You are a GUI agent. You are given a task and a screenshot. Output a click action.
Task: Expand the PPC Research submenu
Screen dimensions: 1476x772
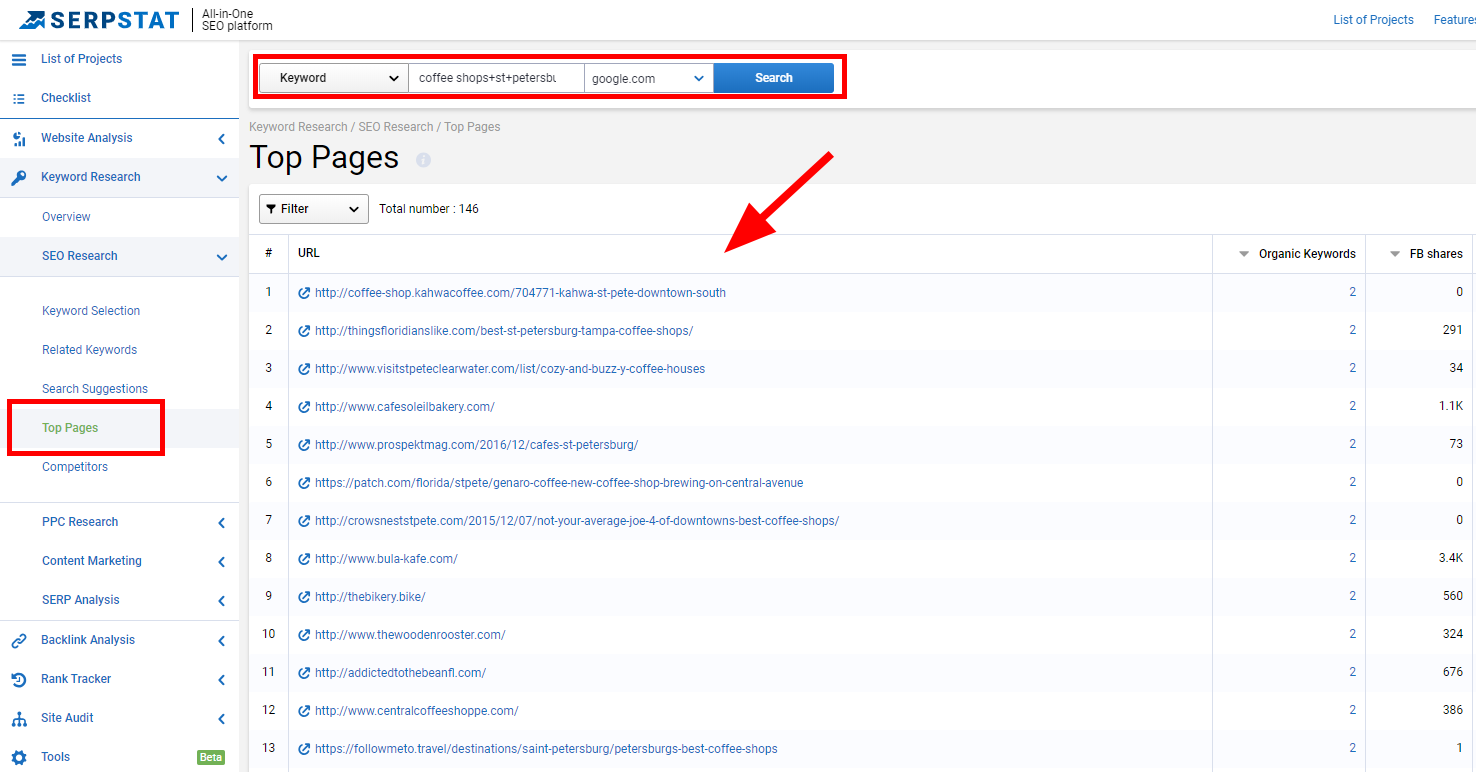tap(221, 522)
